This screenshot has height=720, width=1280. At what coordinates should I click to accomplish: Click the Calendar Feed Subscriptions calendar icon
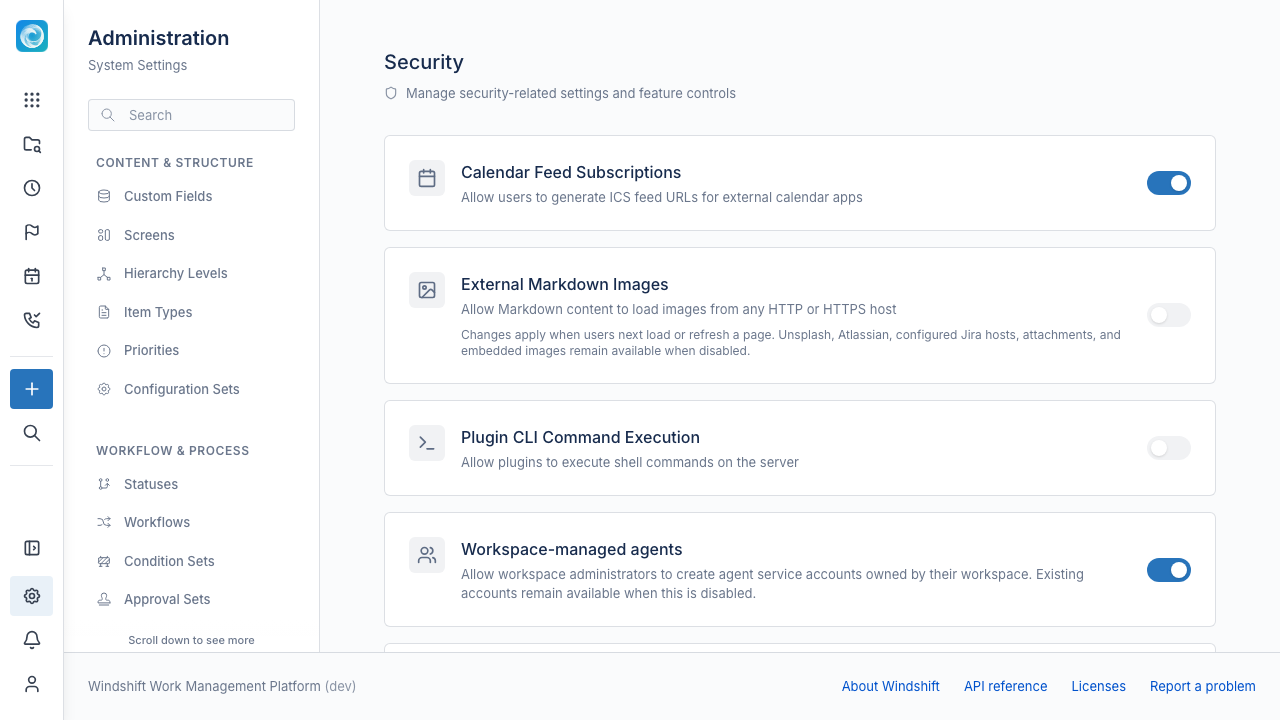tap(427, 179)
